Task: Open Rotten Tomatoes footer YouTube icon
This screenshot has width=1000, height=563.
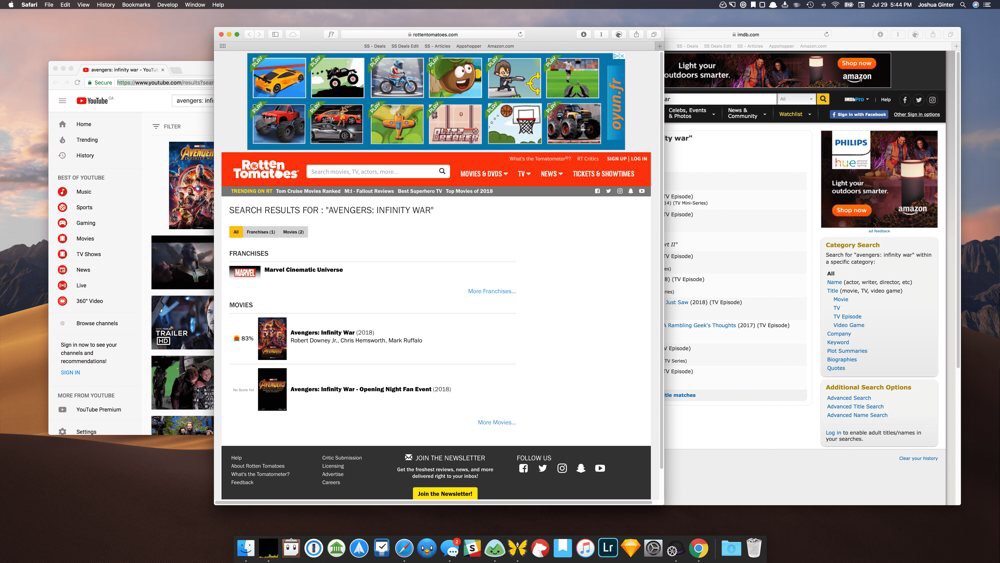Action: pyautogui.click(x=600, y=468)
